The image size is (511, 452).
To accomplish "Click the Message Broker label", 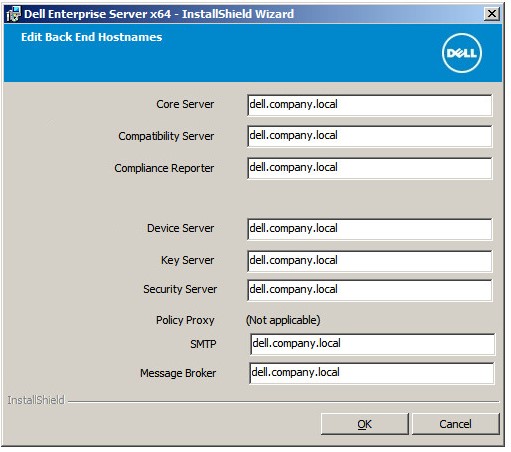I will point(178,373).
